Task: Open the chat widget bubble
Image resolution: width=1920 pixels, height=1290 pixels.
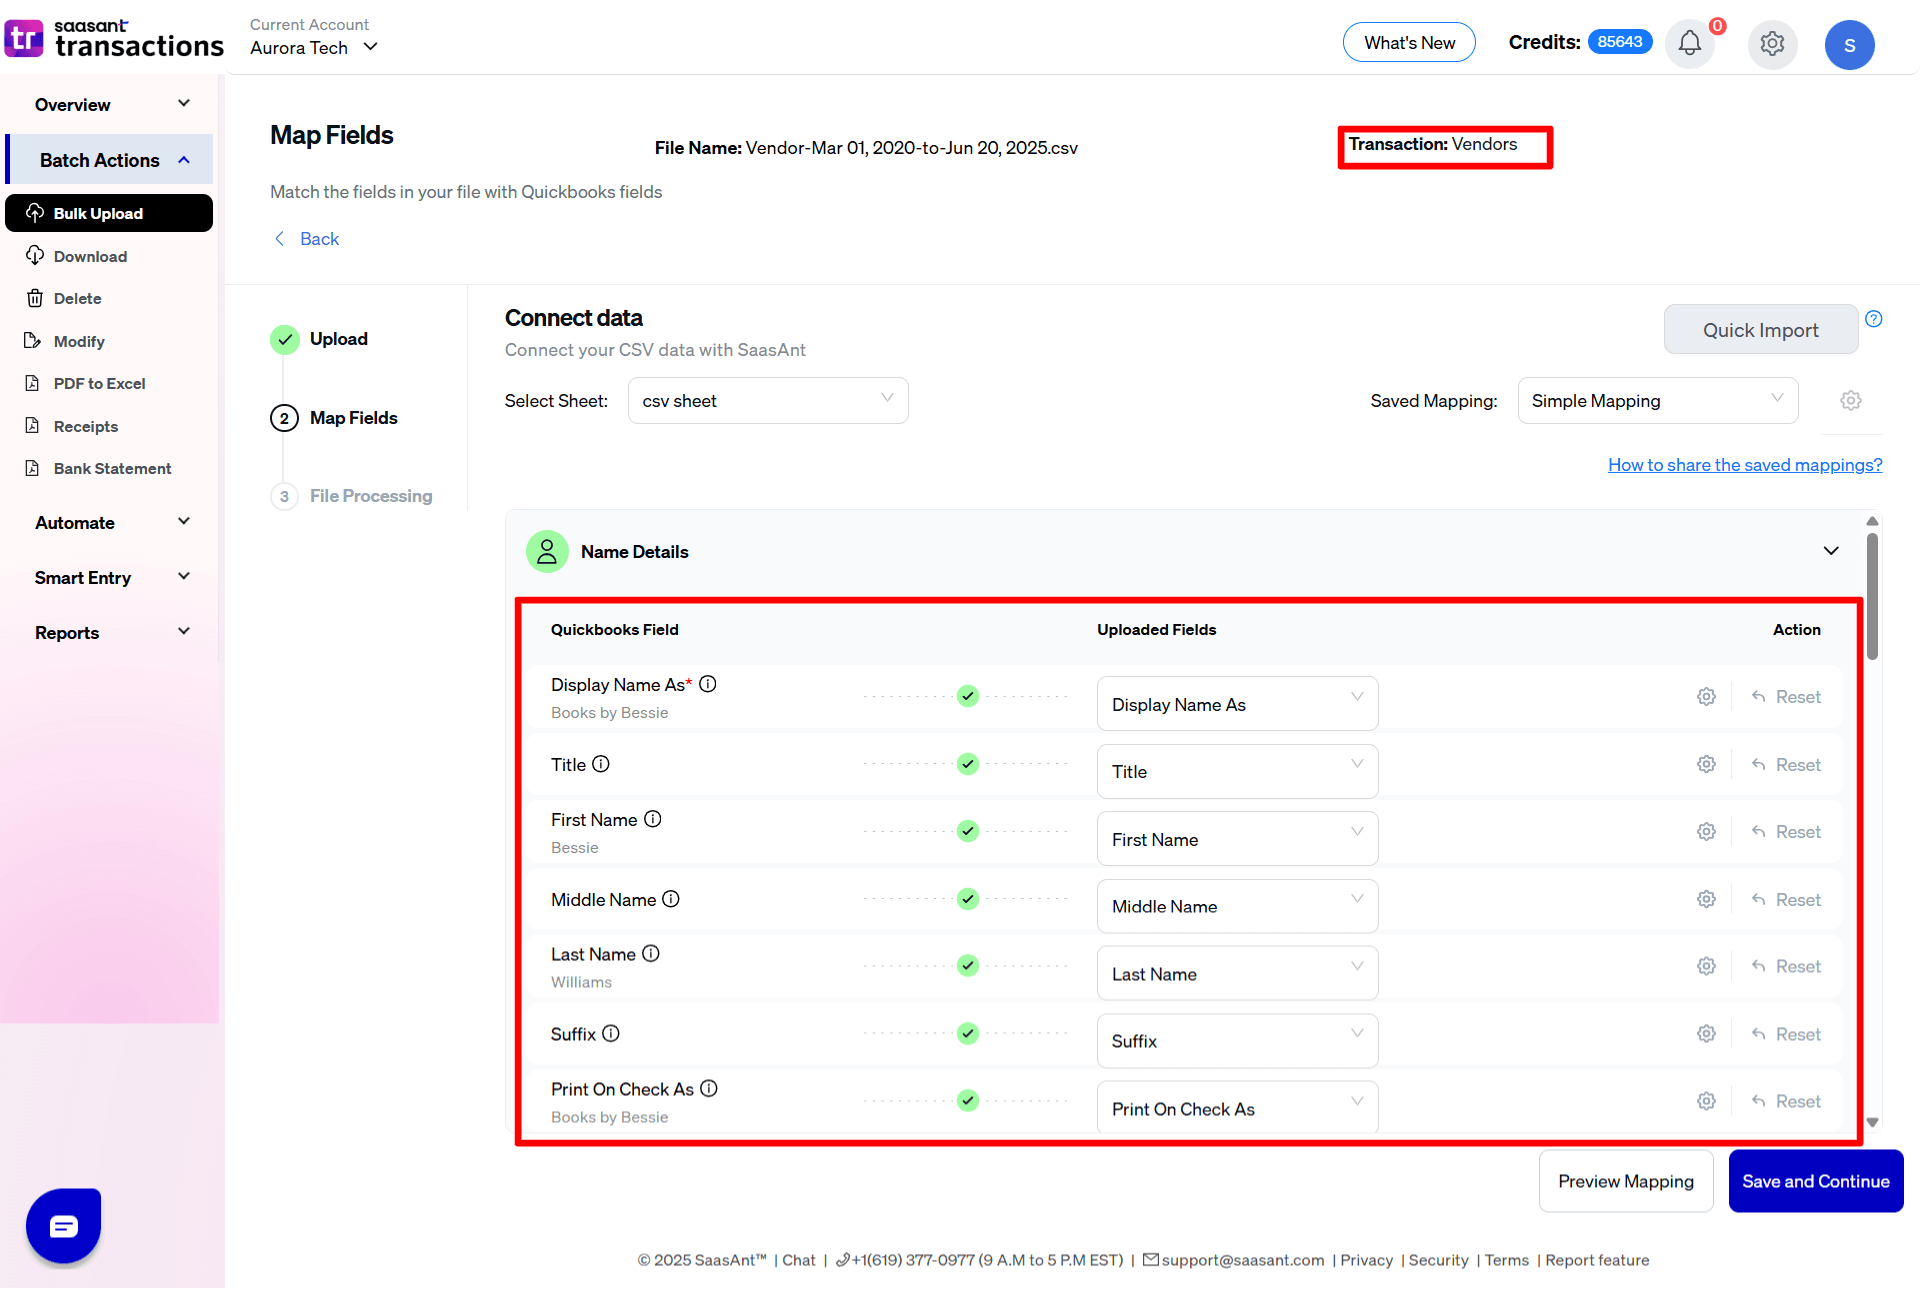Action: point(64,1226)
